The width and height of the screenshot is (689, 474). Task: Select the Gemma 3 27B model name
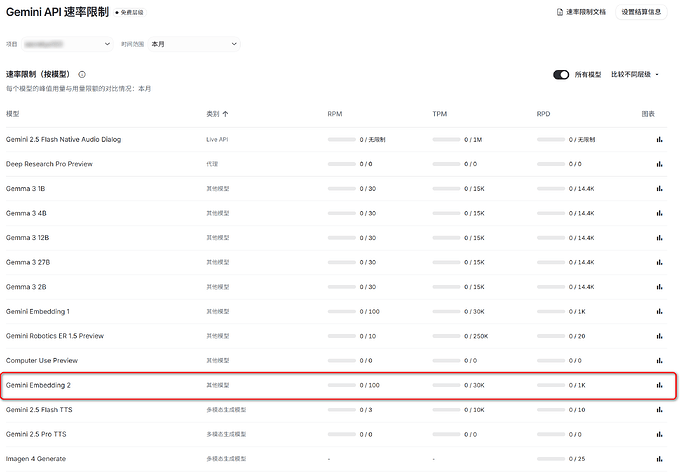click(28, 263)
